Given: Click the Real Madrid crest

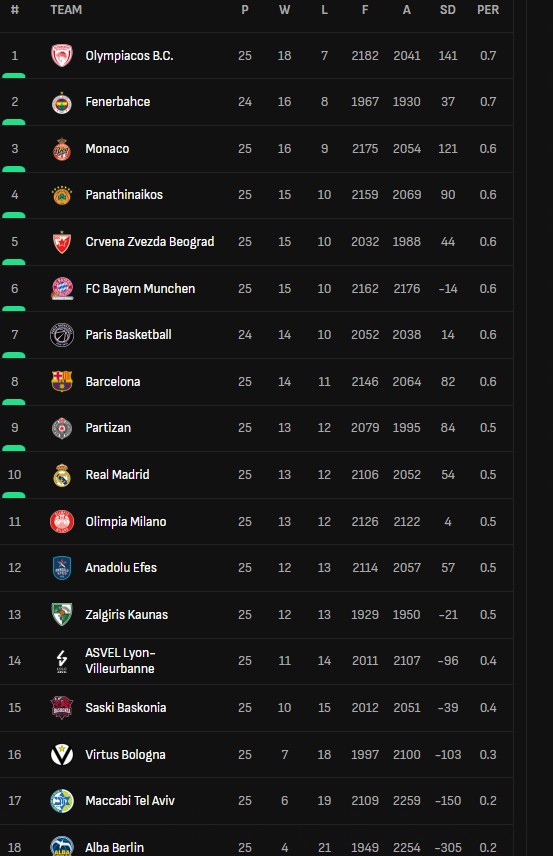Looking at the screenshot, I should (x=62, y=474).
